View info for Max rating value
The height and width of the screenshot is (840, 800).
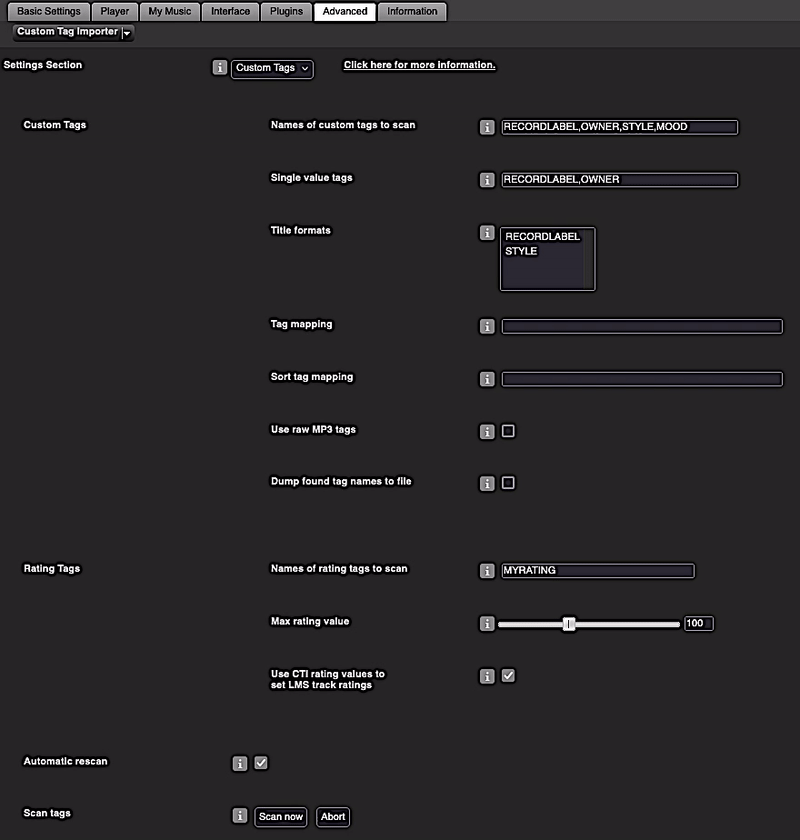487,624
